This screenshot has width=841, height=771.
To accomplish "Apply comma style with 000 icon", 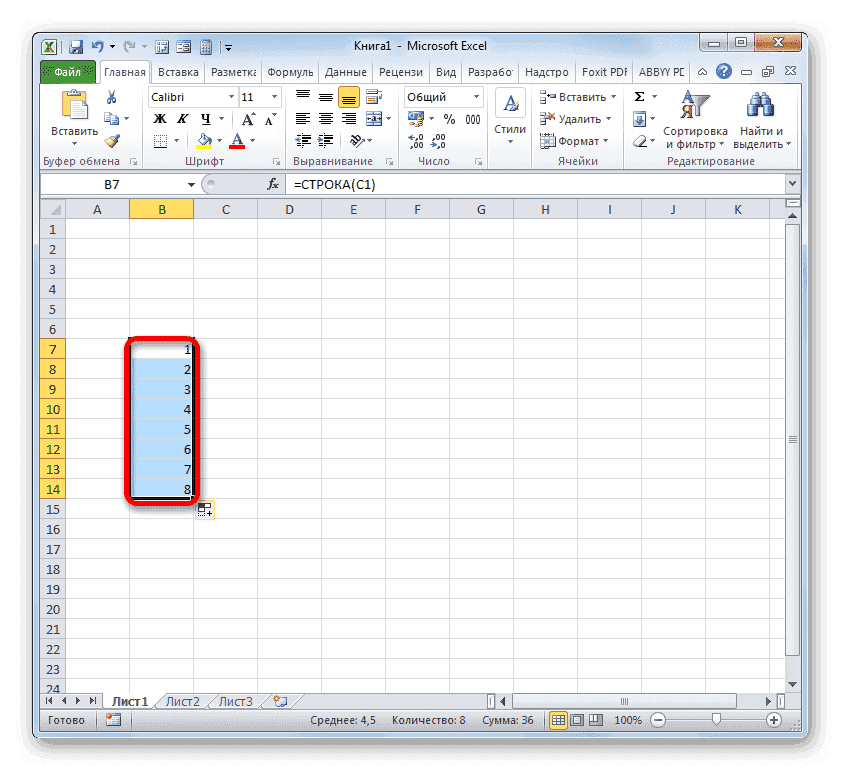I will [473, 119].
